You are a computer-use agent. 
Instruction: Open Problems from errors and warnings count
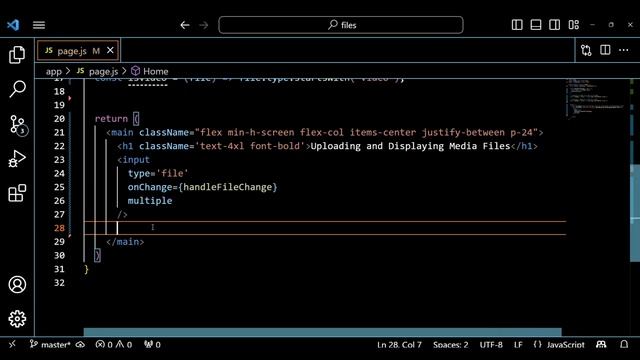pyautogui.click(x=114, y=345)
